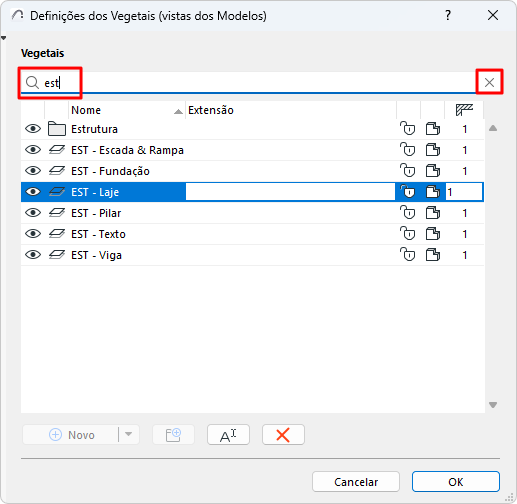Click the layer icon of EST - Fundação

click(x=57, y=171)
